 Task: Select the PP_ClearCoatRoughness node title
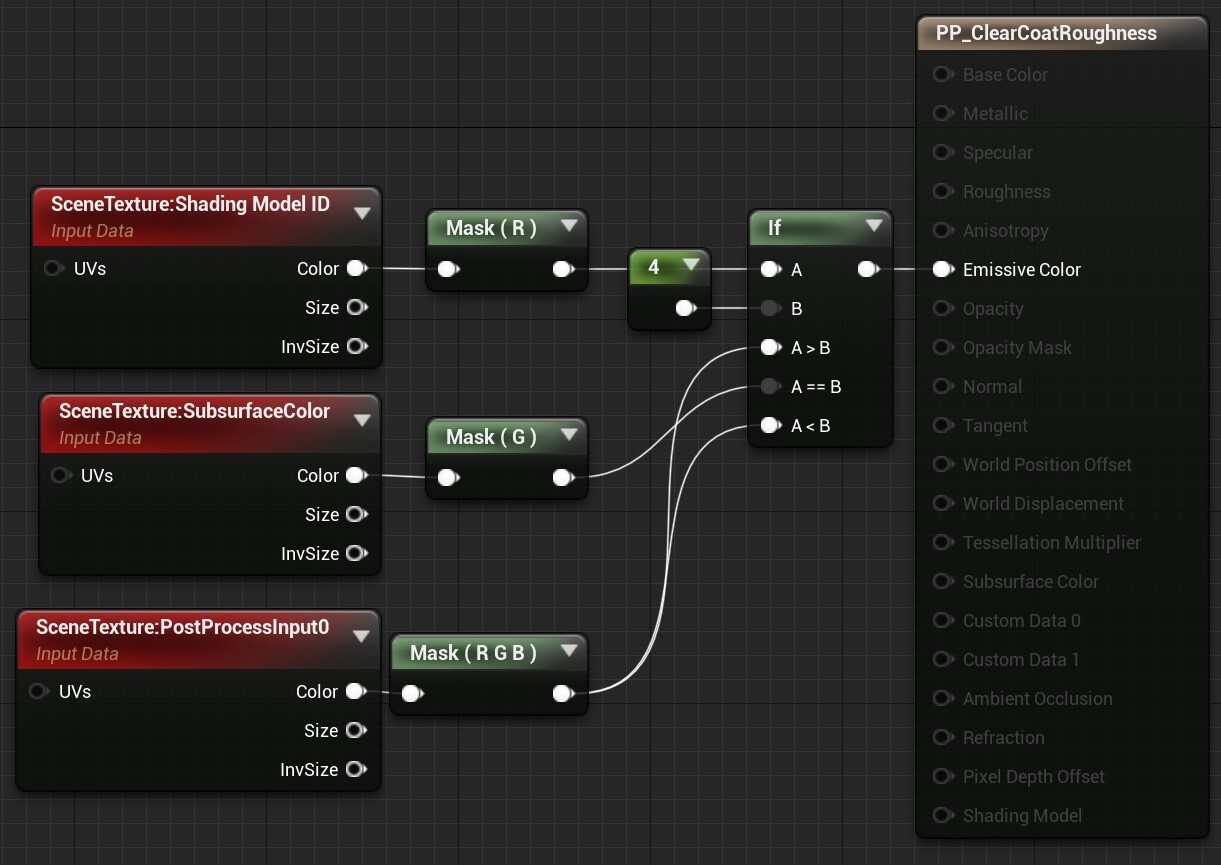[x=1046, y=33]
